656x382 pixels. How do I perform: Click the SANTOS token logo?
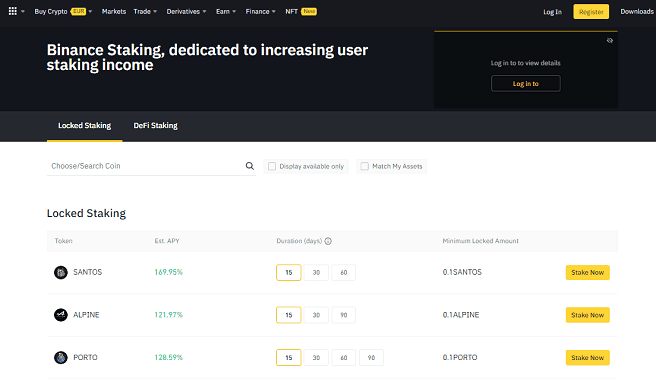pos(61,272)
